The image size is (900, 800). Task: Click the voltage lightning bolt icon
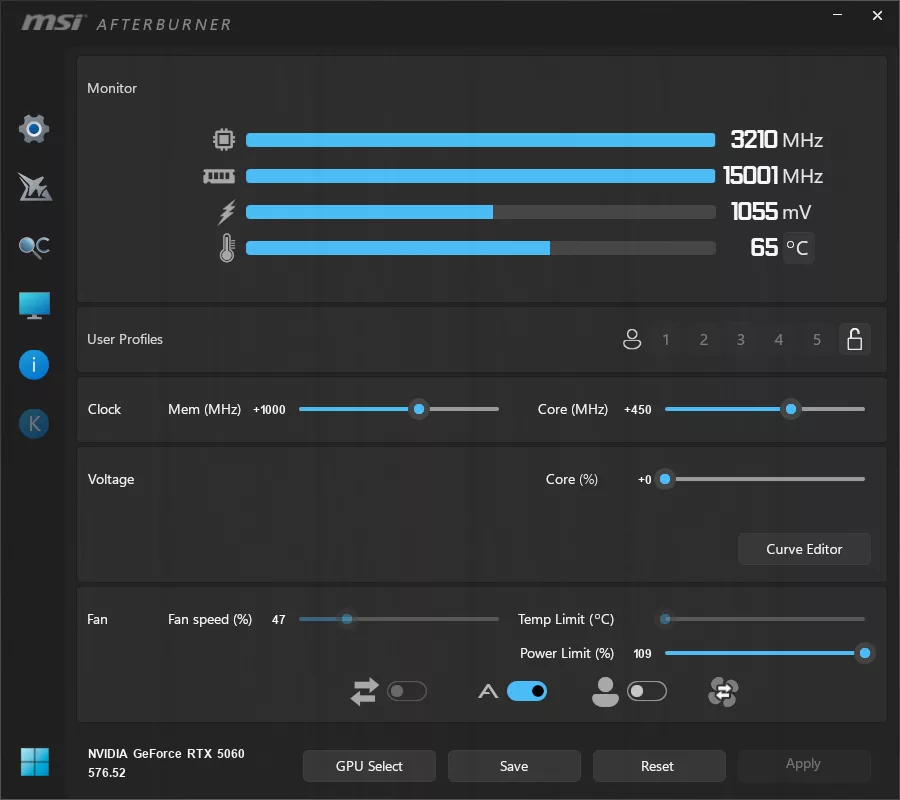click(x=227, y=212)
